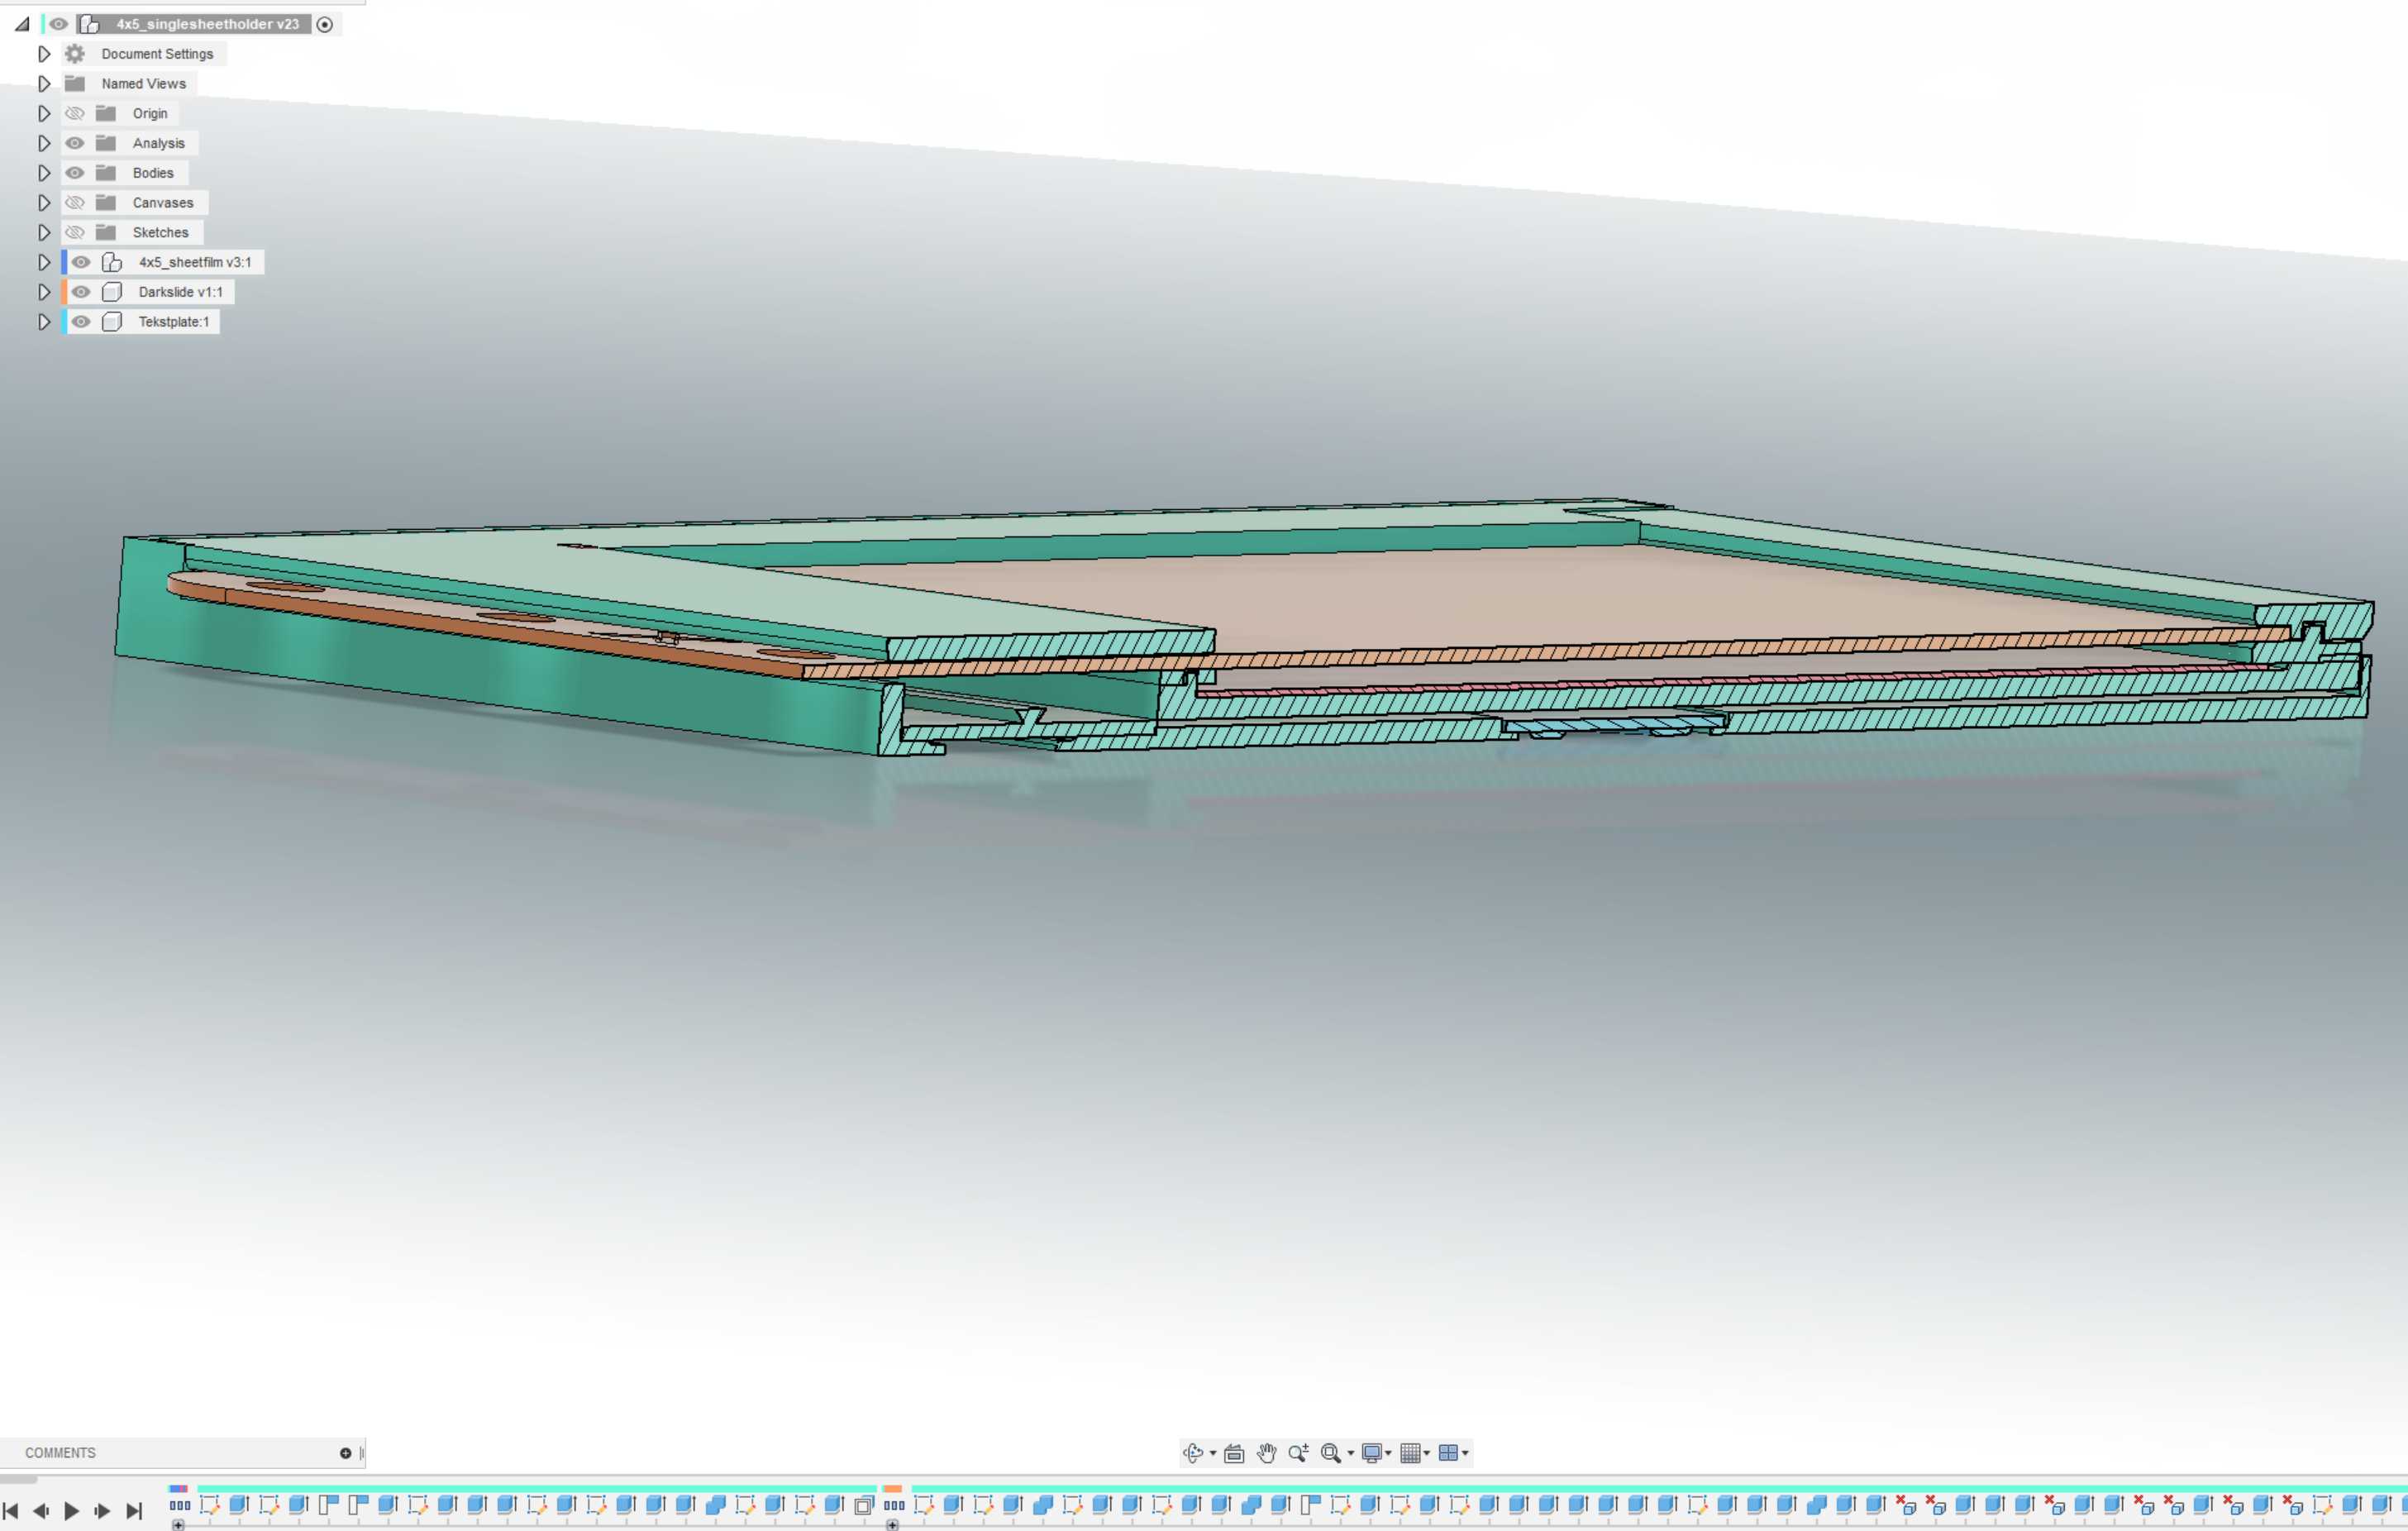Hide the Bodies folder
The width and height of the screenshot is (2408, 1531).
coord(75,173)
